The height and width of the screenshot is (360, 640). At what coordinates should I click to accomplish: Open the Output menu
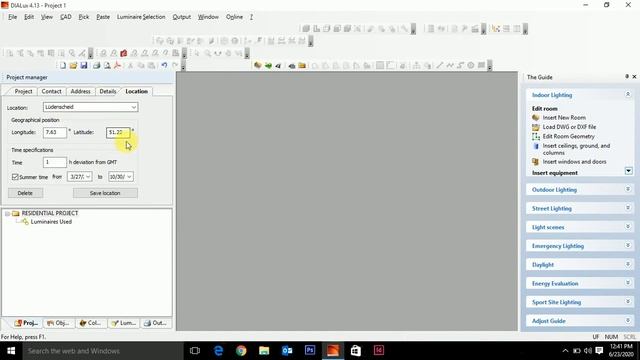pyautogui.click(x=182, y=17)
